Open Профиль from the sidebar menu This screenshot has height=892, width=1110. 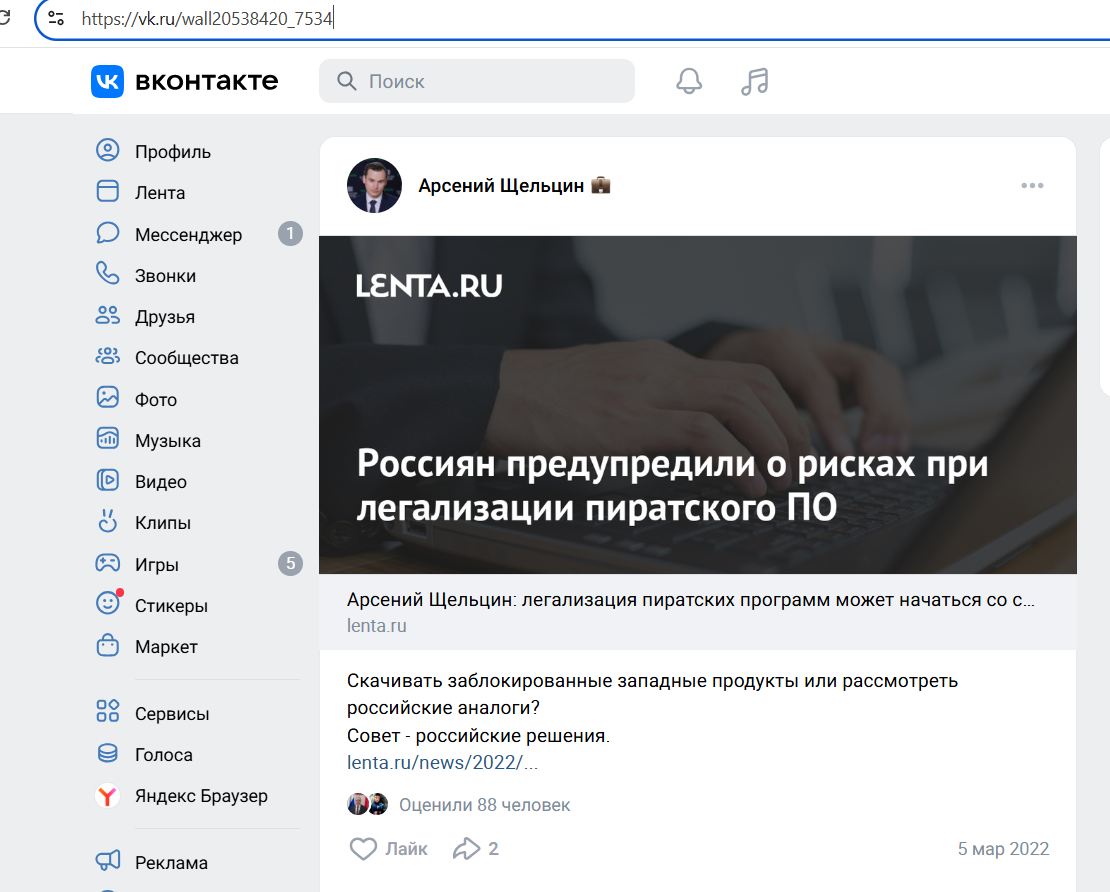click(x=173, y=151)
